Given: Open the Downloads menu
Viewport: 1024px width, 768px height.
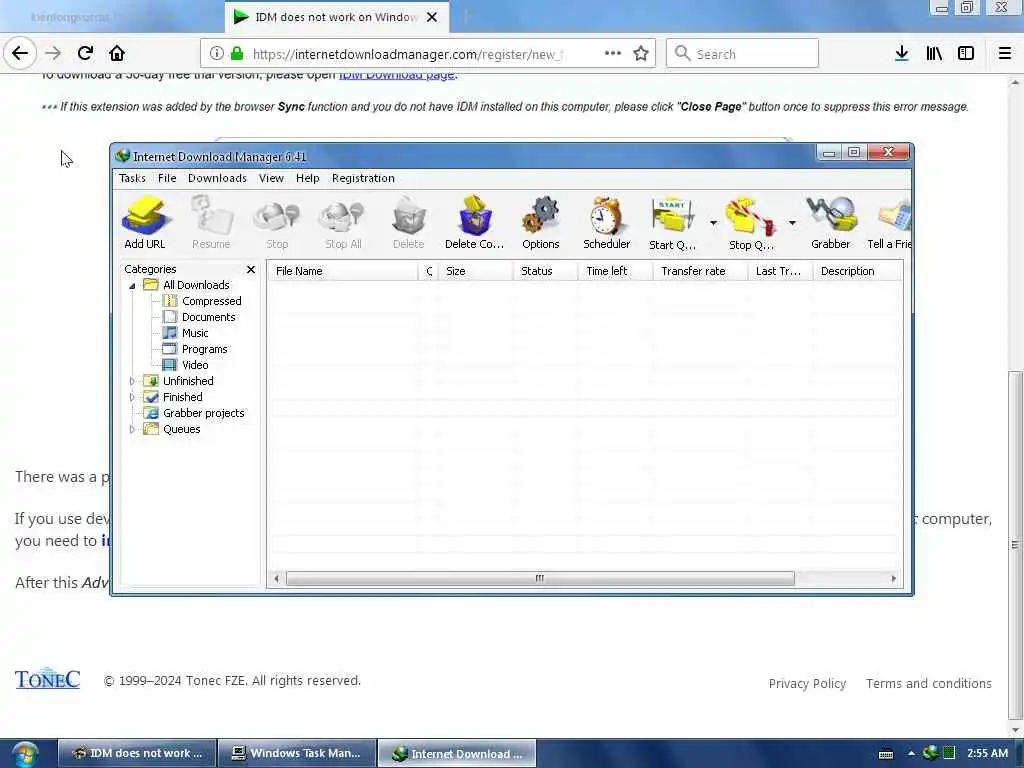Looking at the screenshot, I should click(x=217, y=178).
